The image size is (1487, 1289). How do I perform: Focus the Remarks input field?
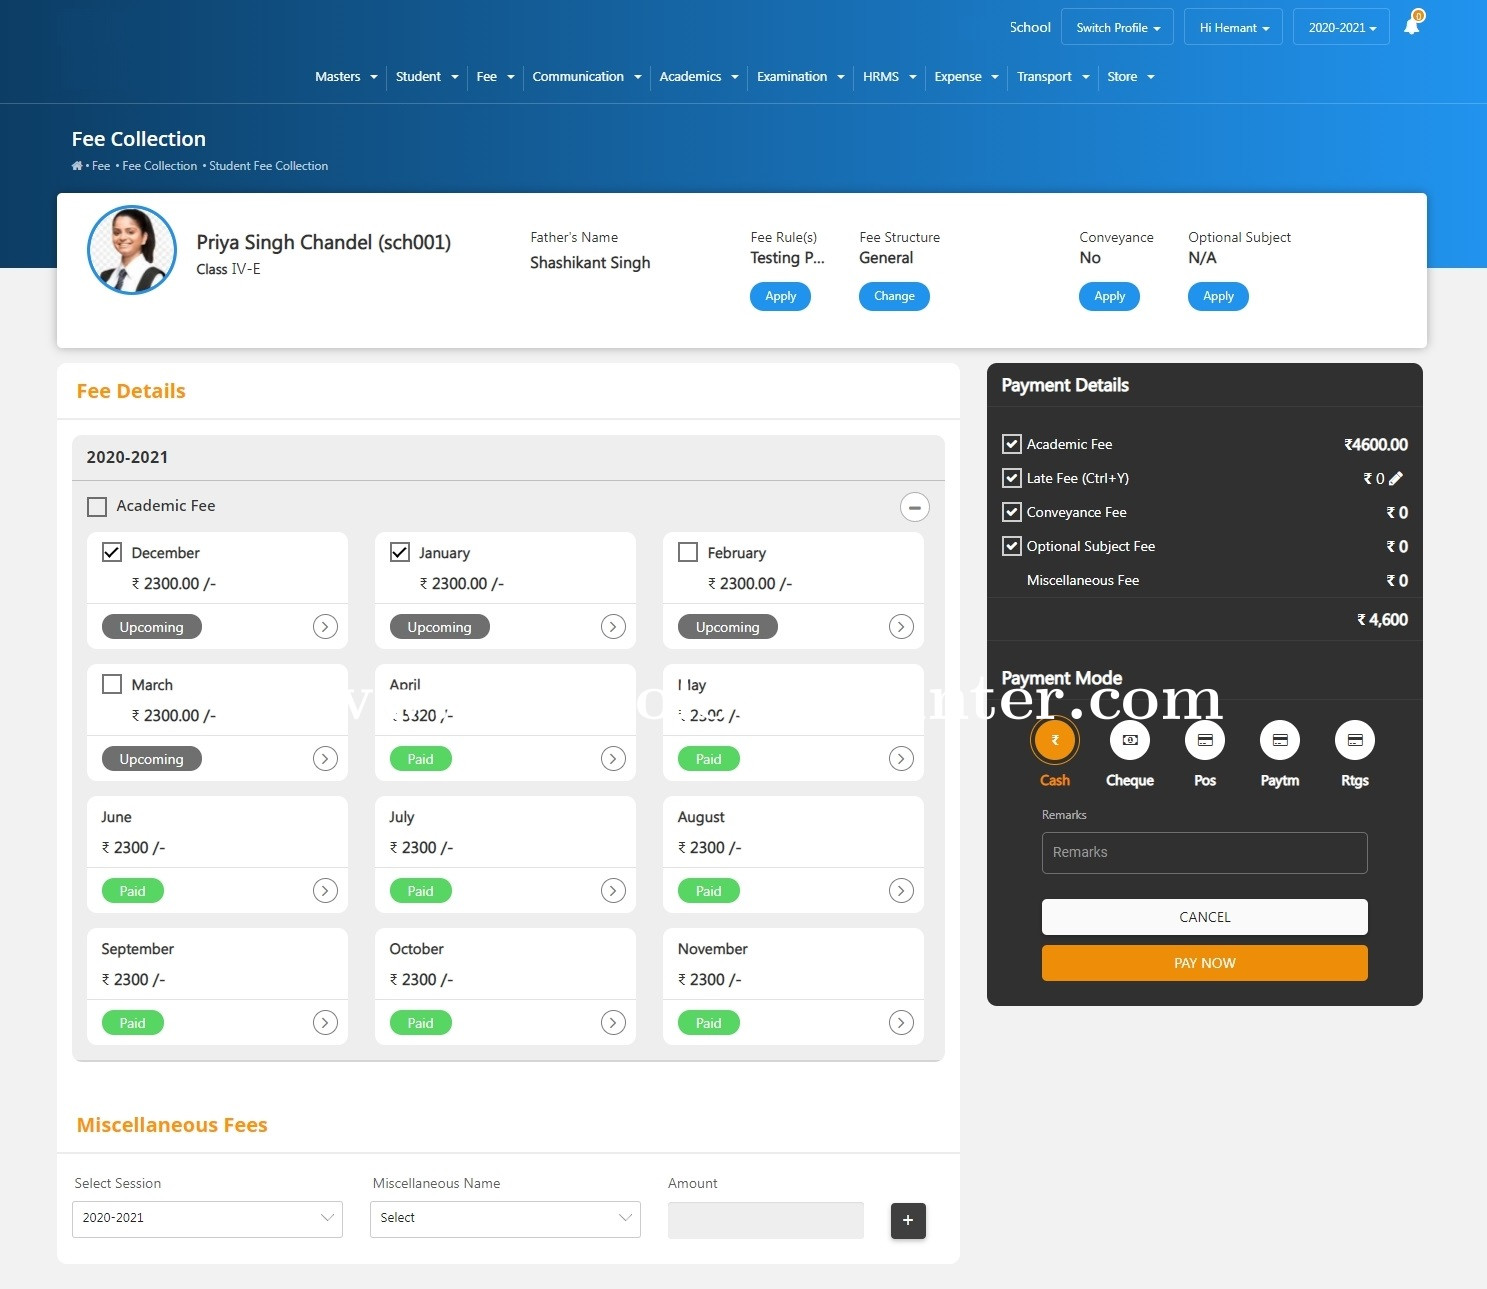click(x=1204, y=853)
